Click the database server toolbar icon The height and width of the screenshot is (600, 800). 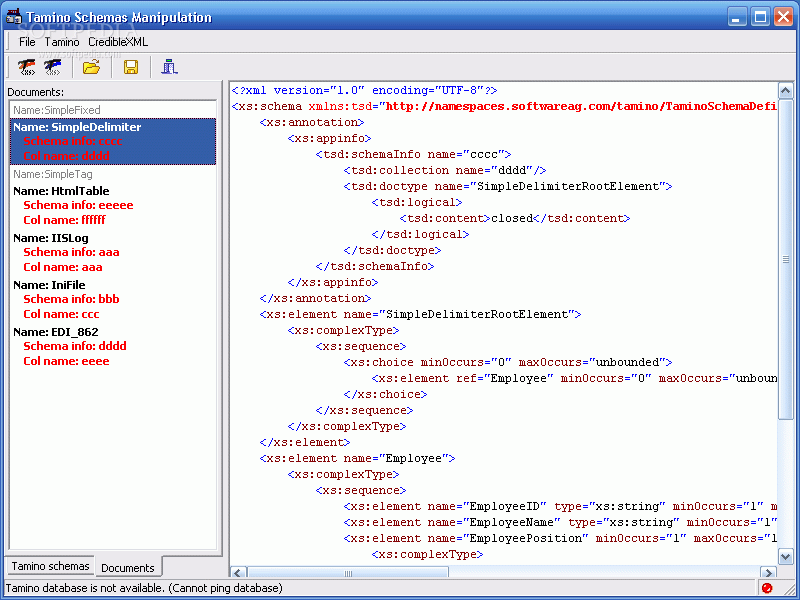[169, 67]
